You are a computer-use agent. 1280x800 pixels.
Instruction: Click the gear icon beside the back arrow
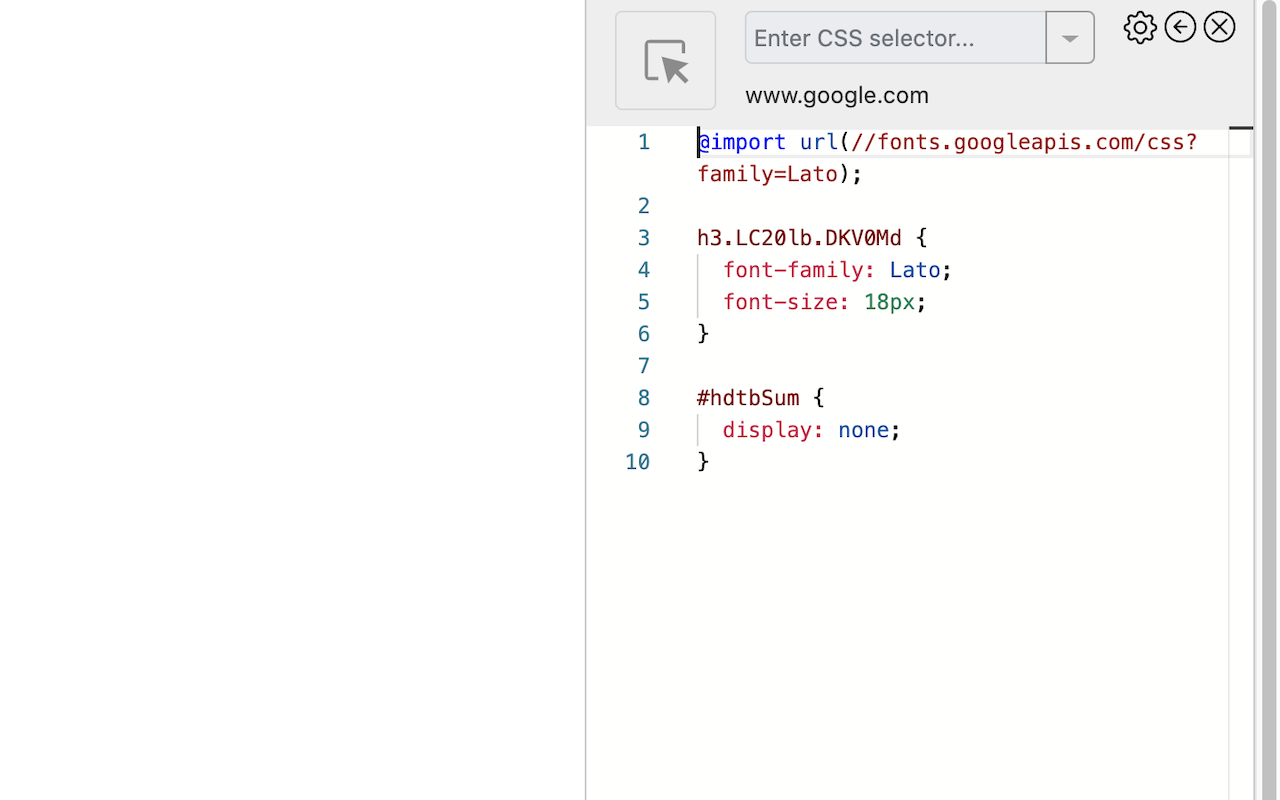(x=1139, y=27)
